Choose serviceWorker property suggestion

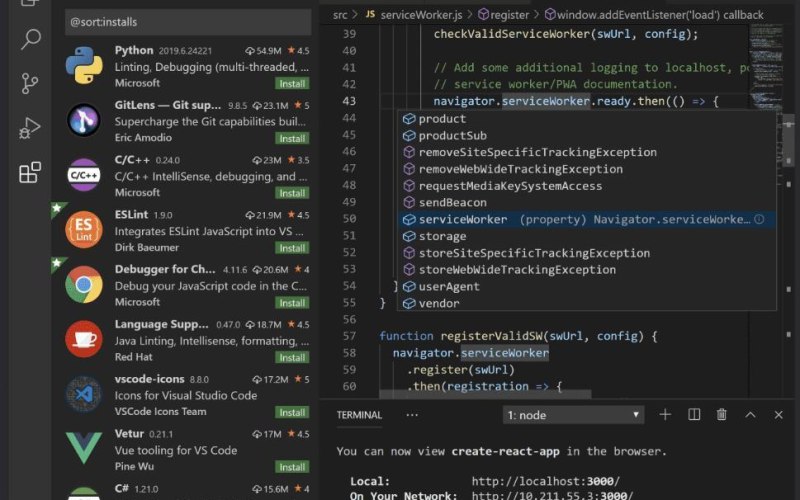(x=587, y=219)
